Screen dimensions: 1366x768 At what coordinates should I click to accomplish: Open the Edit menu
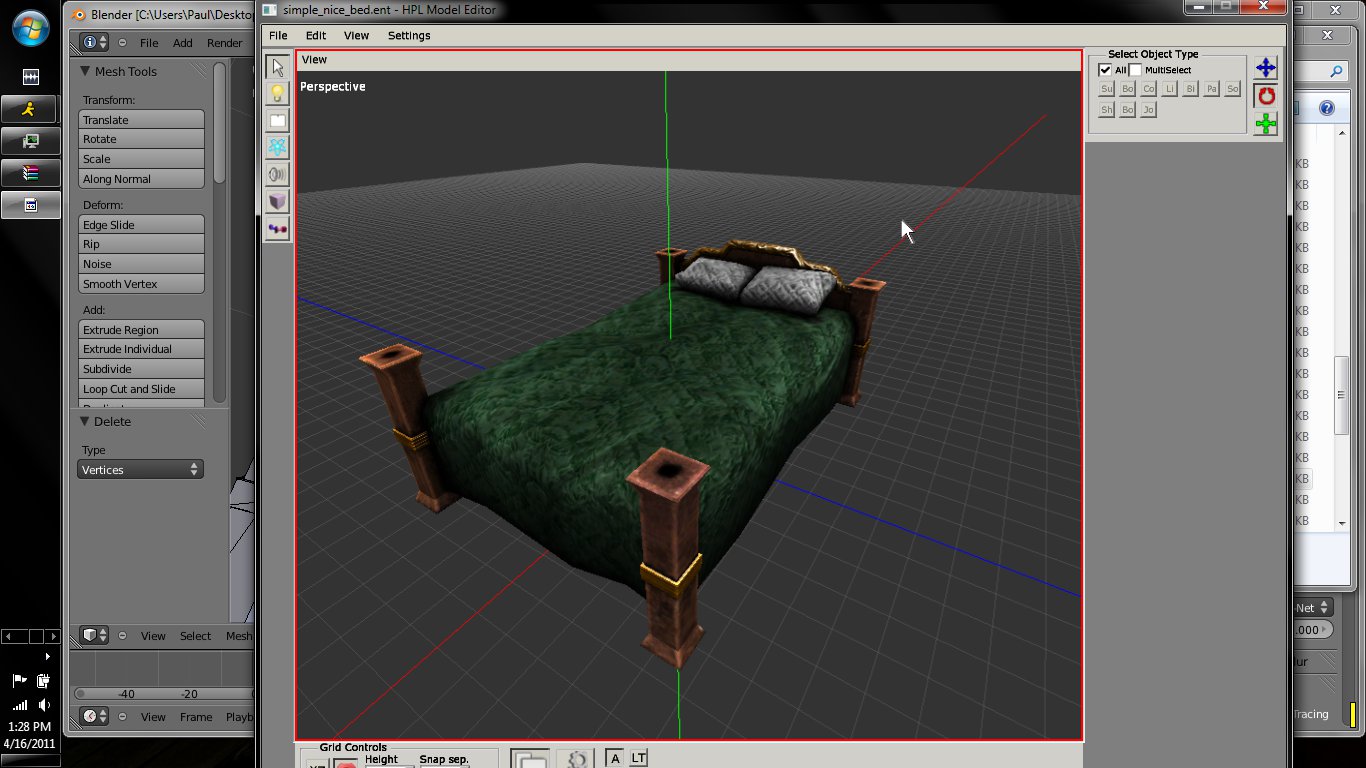point(316,35)
